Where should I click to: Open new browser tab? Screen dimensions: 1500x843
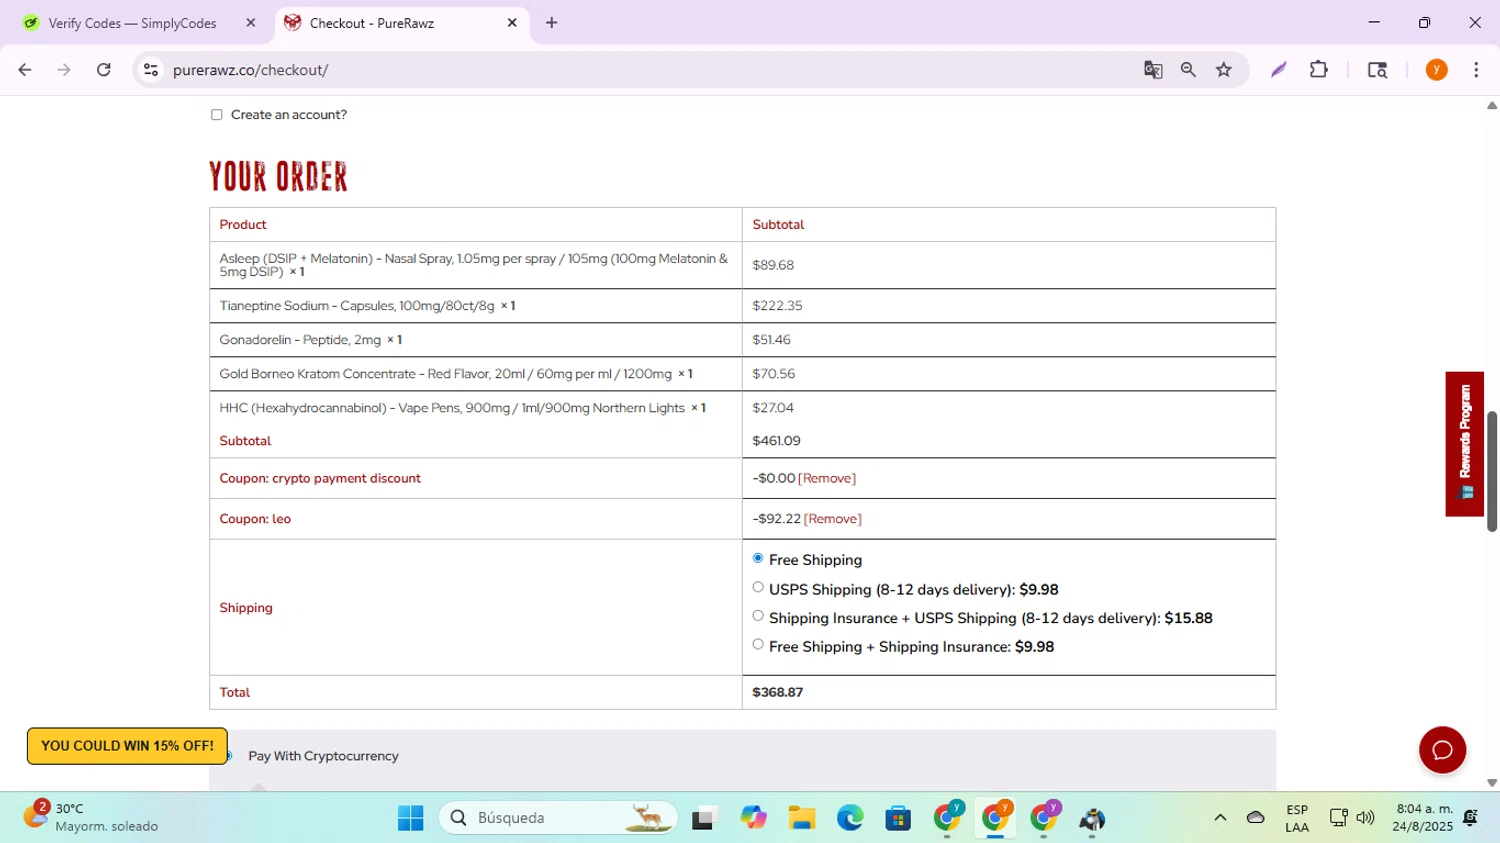(551, 23)
